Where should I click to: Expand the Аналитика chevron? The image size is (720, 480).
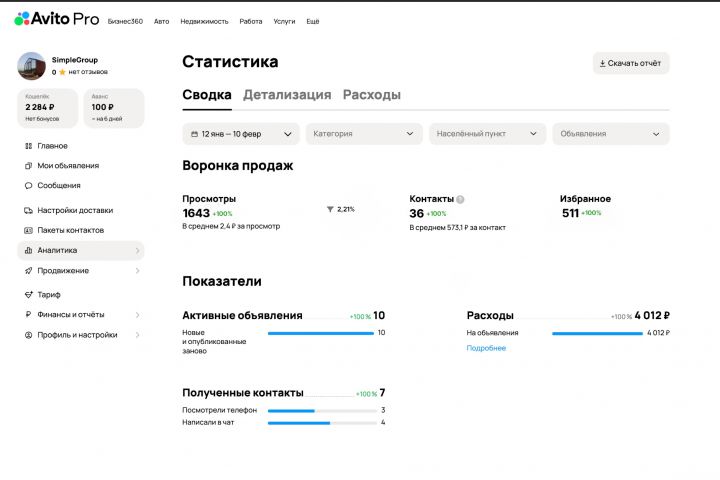click(x=138, y=250)
